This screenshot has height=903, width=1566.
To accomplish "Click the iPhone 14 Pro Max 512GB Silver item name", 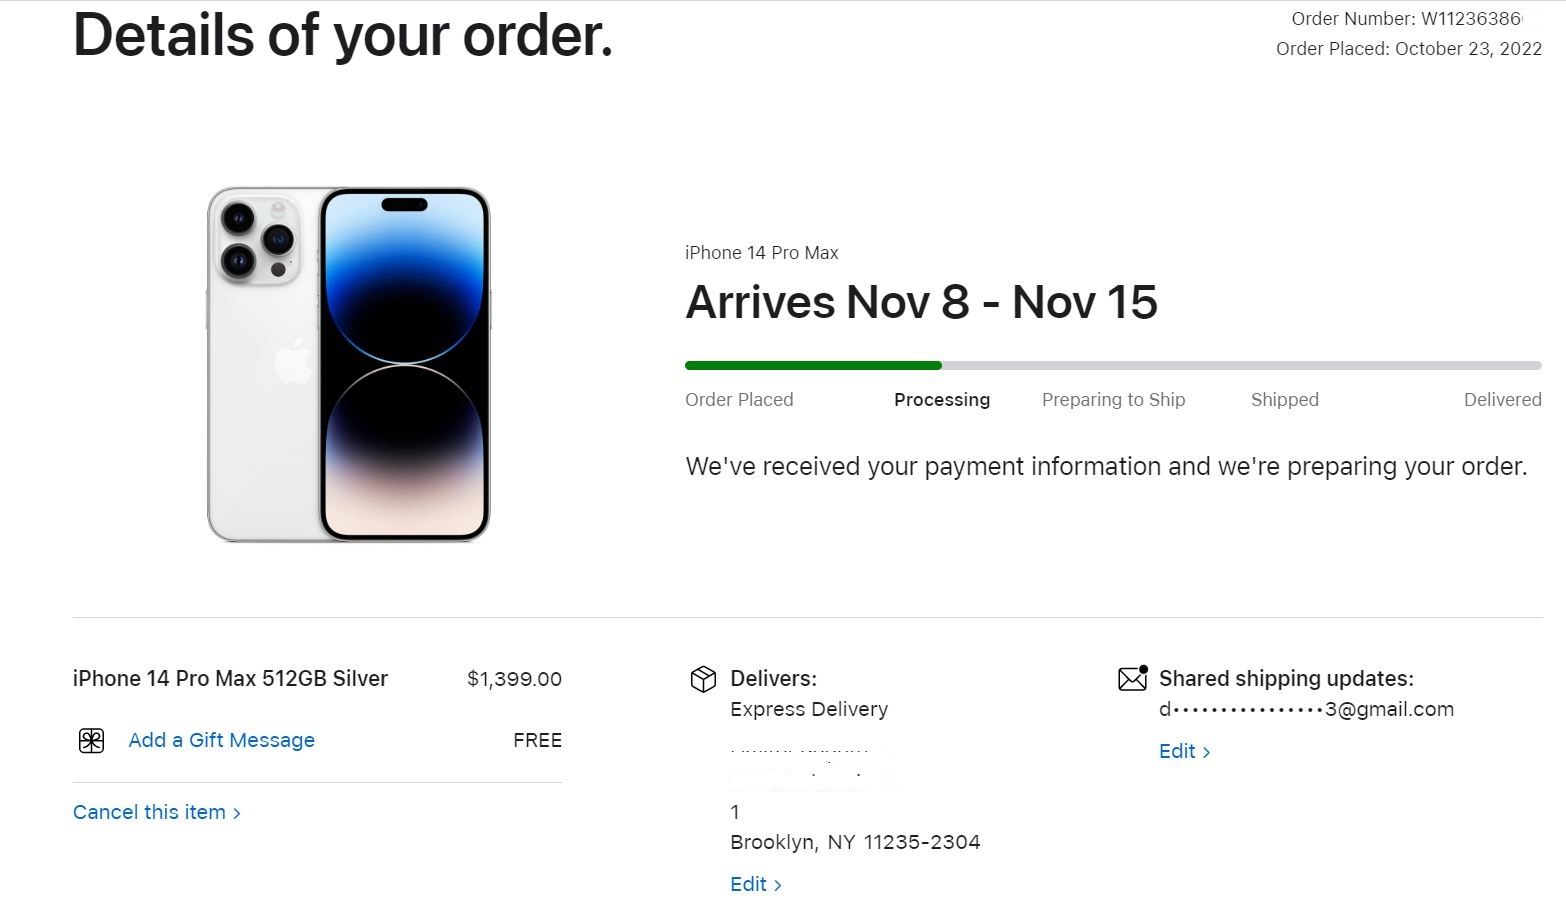I will 230,679.
